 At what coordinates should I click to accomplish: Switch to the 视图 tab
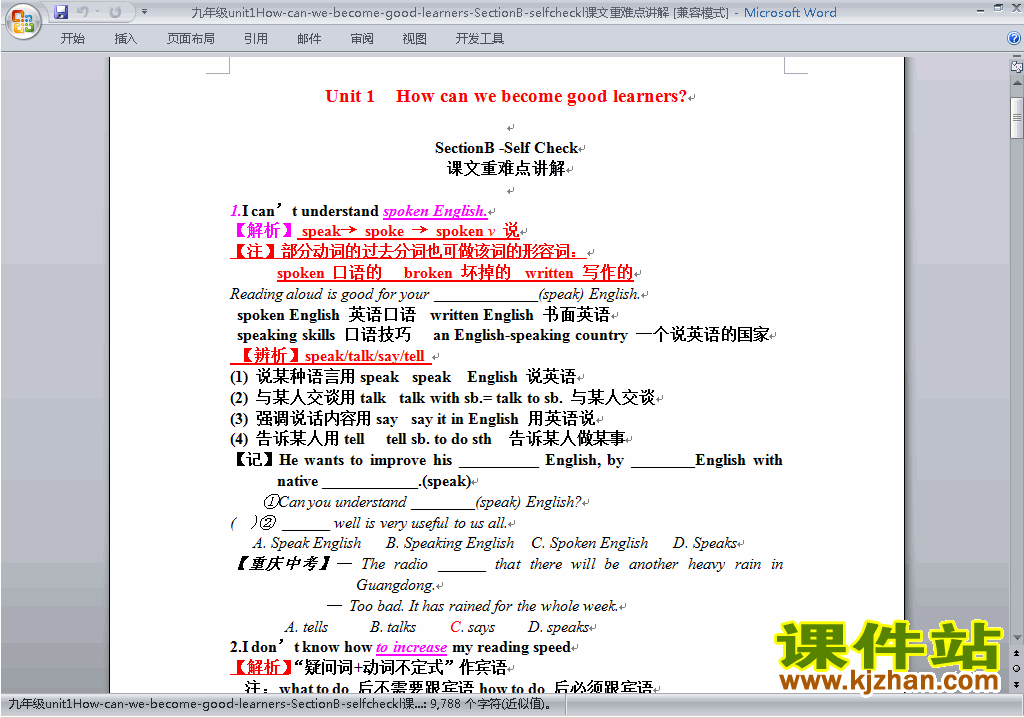414,39
